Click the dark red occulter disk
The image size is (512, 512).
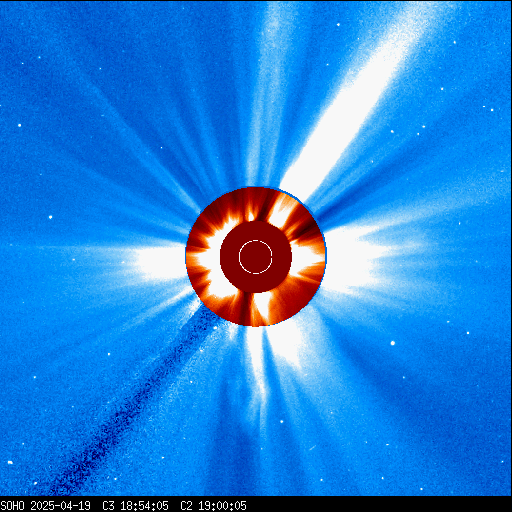point(256,257)
